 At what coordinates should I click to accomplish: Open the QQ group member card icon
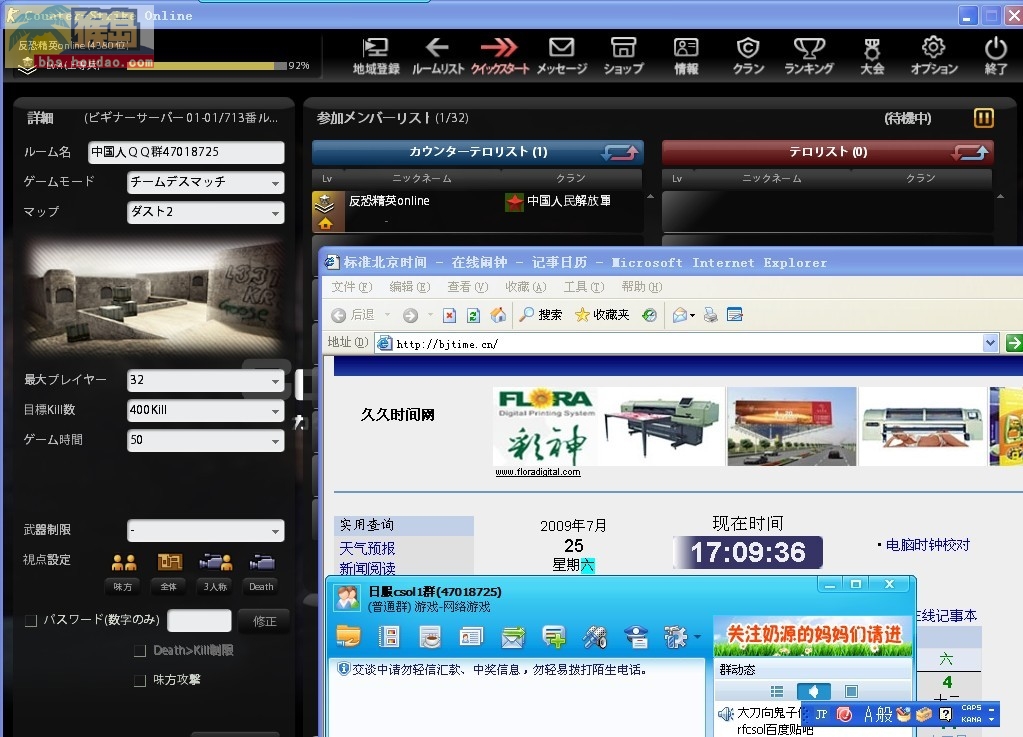click(x=471, y=636)
